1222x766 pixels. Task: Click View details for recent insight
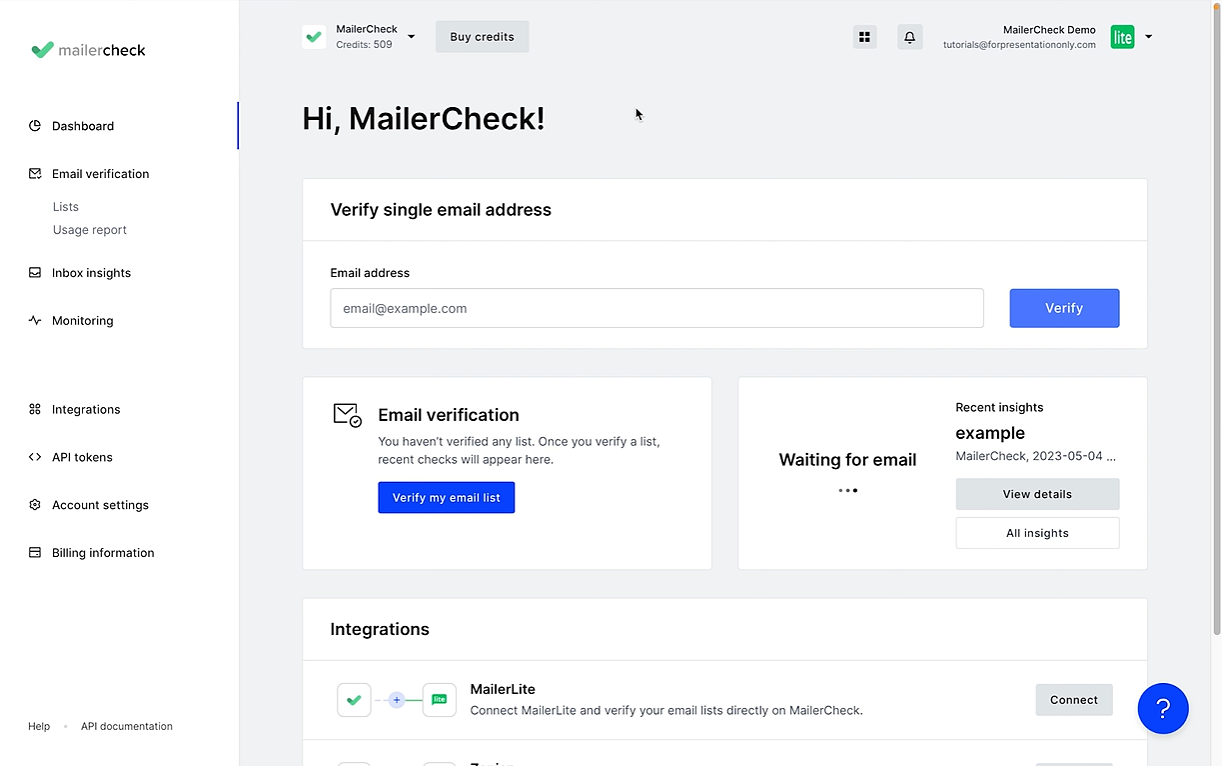[1037, 494]
